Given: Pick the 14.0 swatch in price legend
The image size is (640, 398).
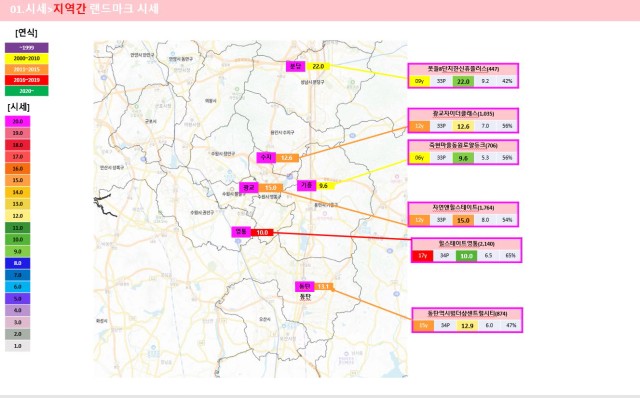Looking at the screenshot, I should click(x=18, y=192).
